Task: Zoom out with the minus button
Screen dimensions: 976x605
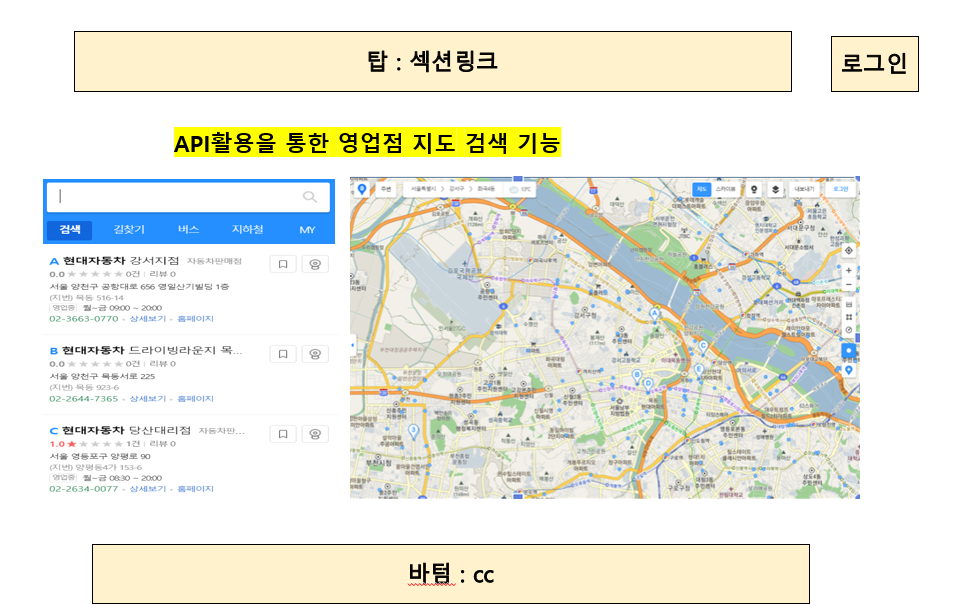Action: [848, 285]
